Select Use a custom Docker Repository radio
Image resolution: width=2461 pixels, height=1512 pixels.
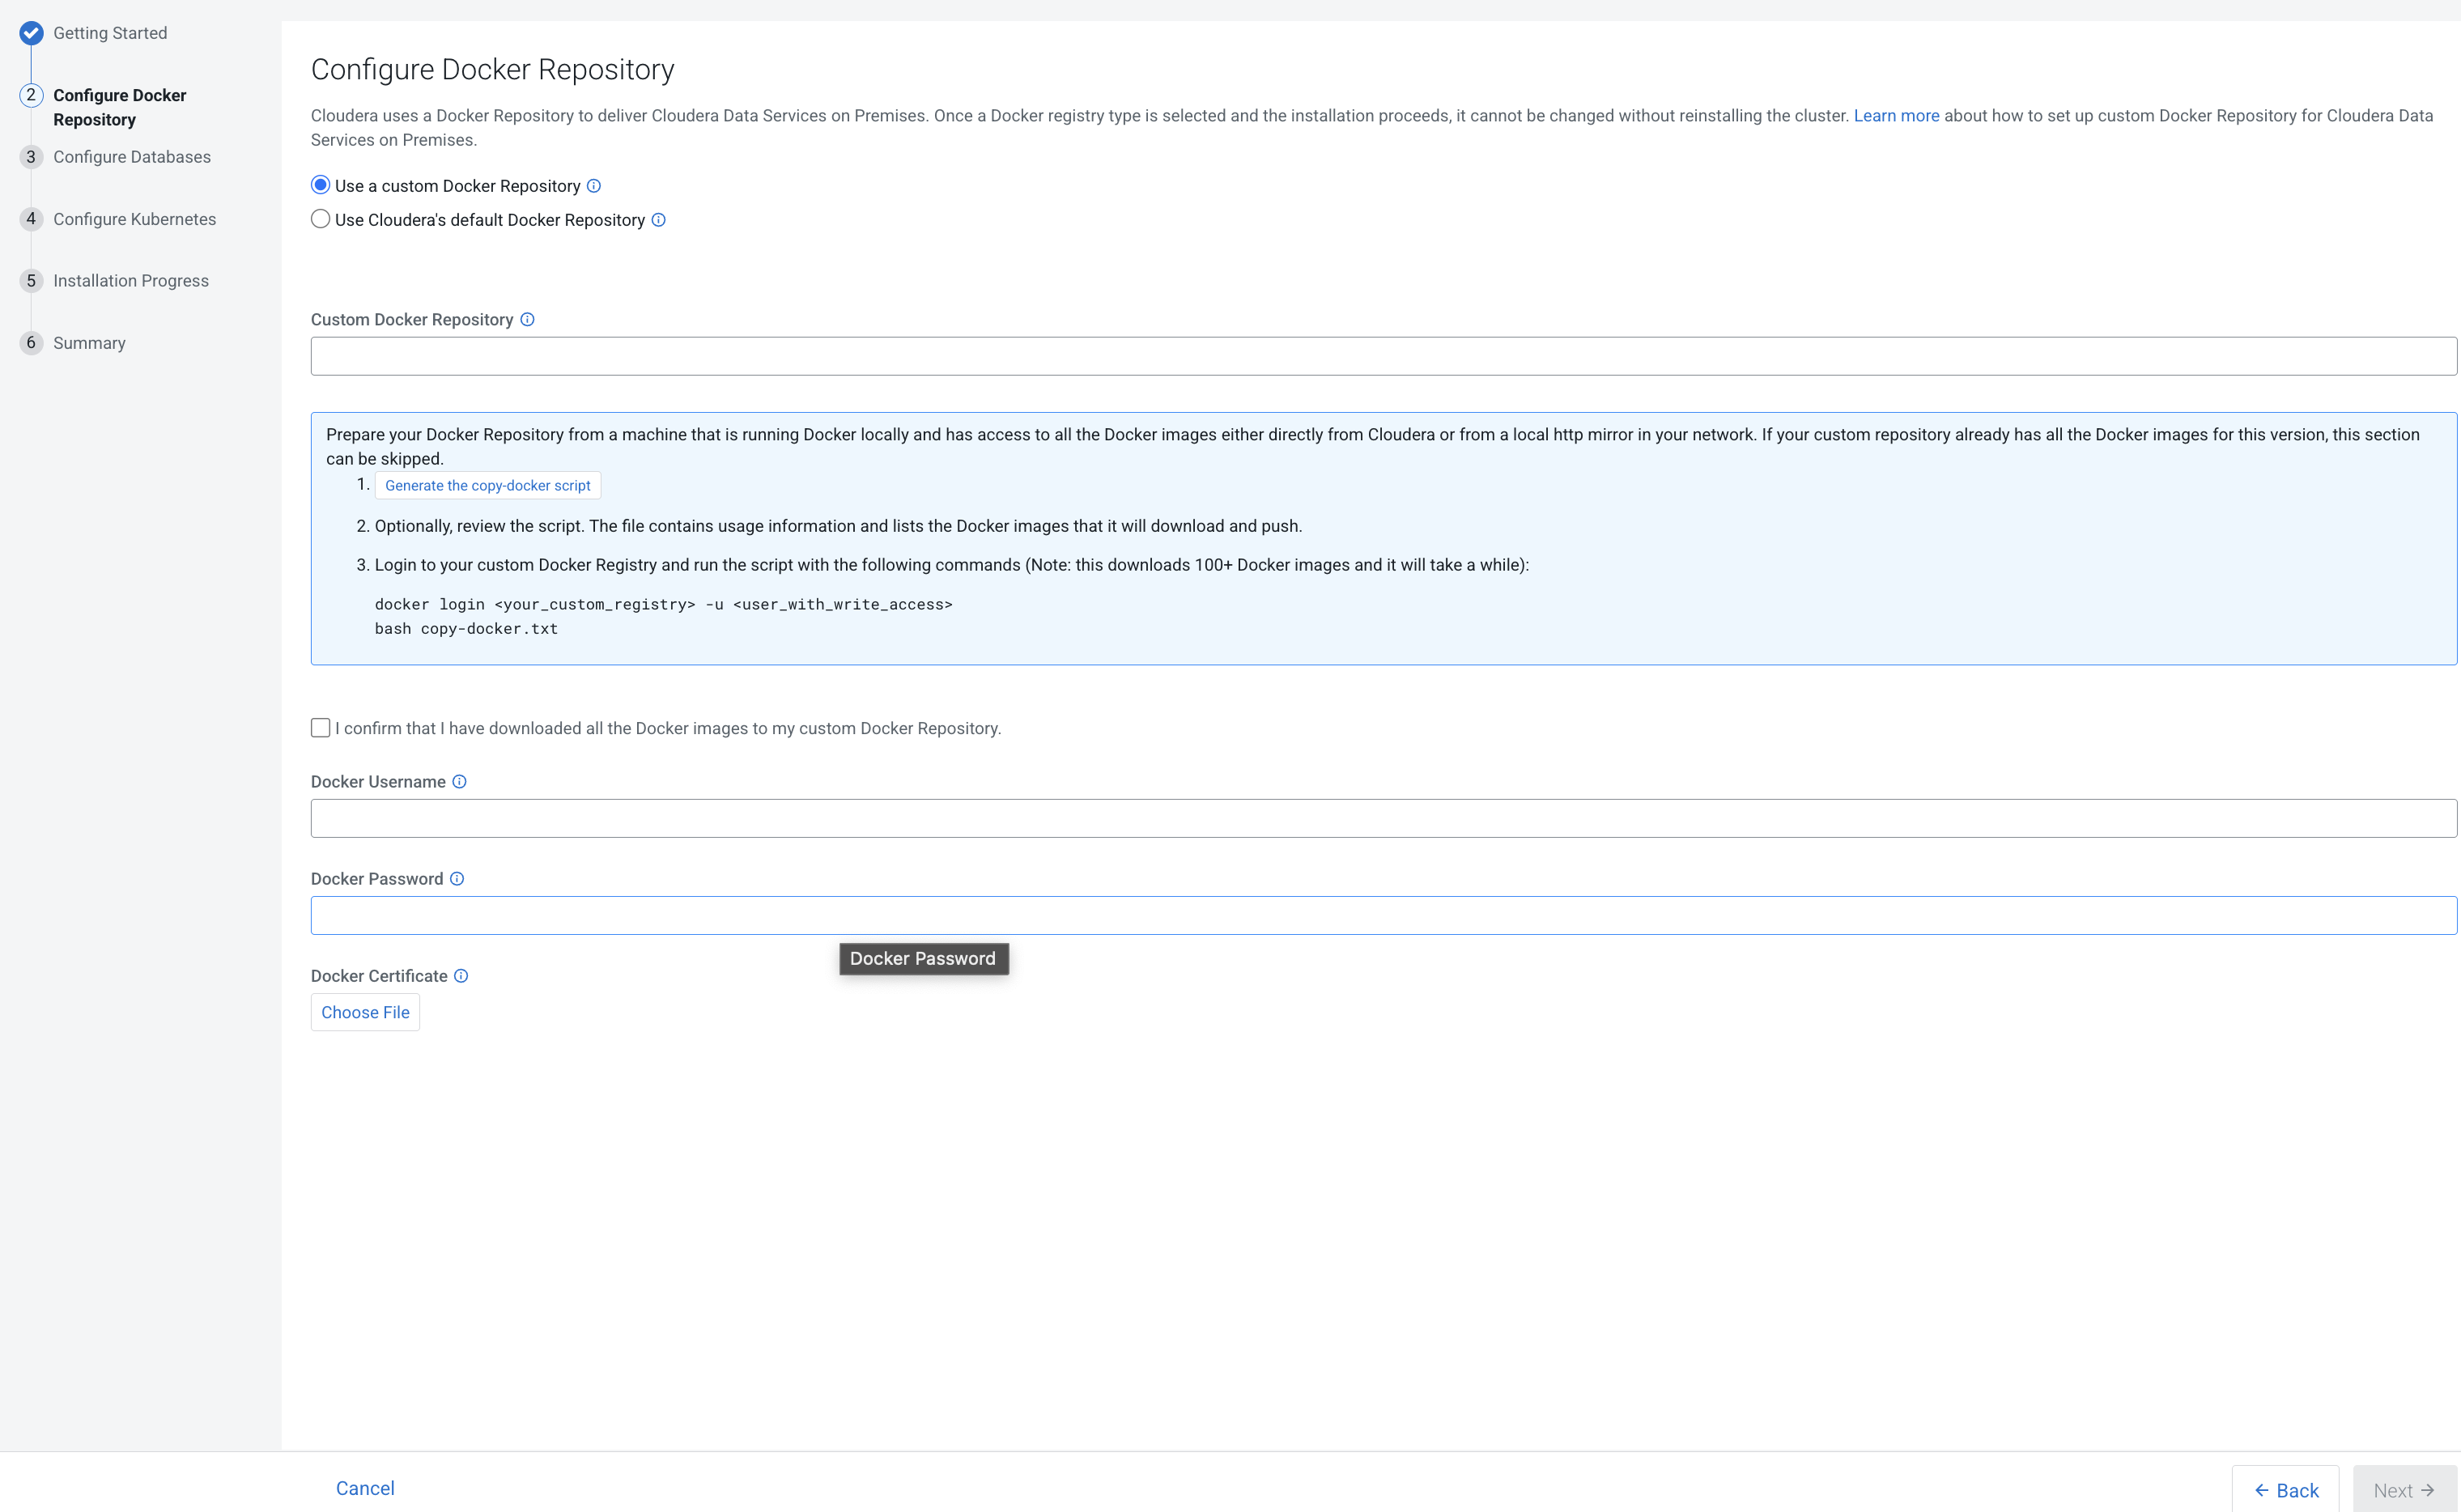320,185
